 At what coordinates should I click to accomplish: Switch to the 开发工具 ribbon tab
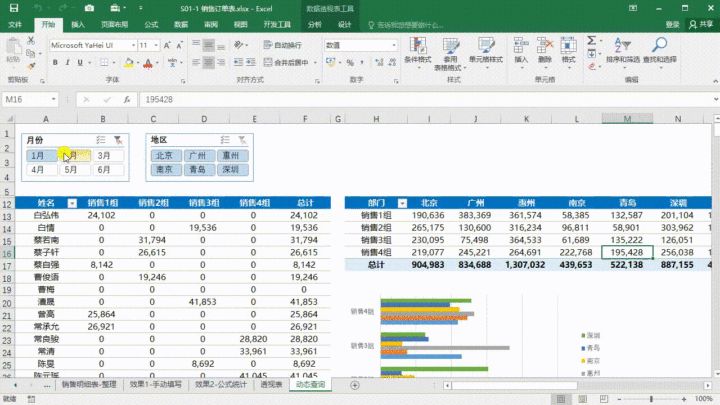[277, 24]
